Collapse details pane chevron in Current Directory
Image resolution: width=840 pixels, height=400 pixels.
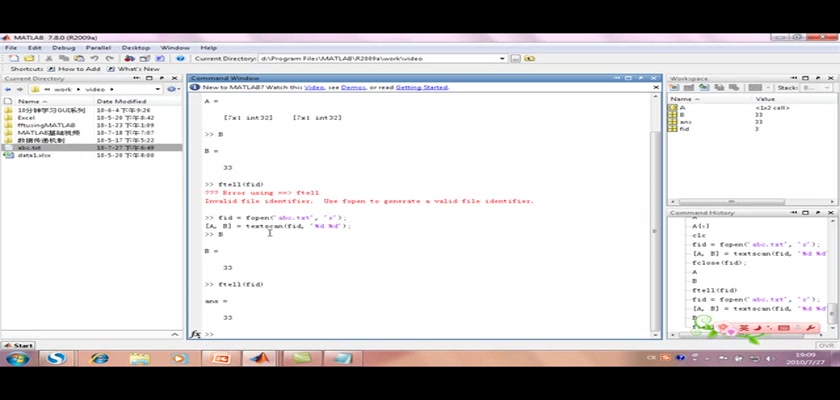coord(175,334)
